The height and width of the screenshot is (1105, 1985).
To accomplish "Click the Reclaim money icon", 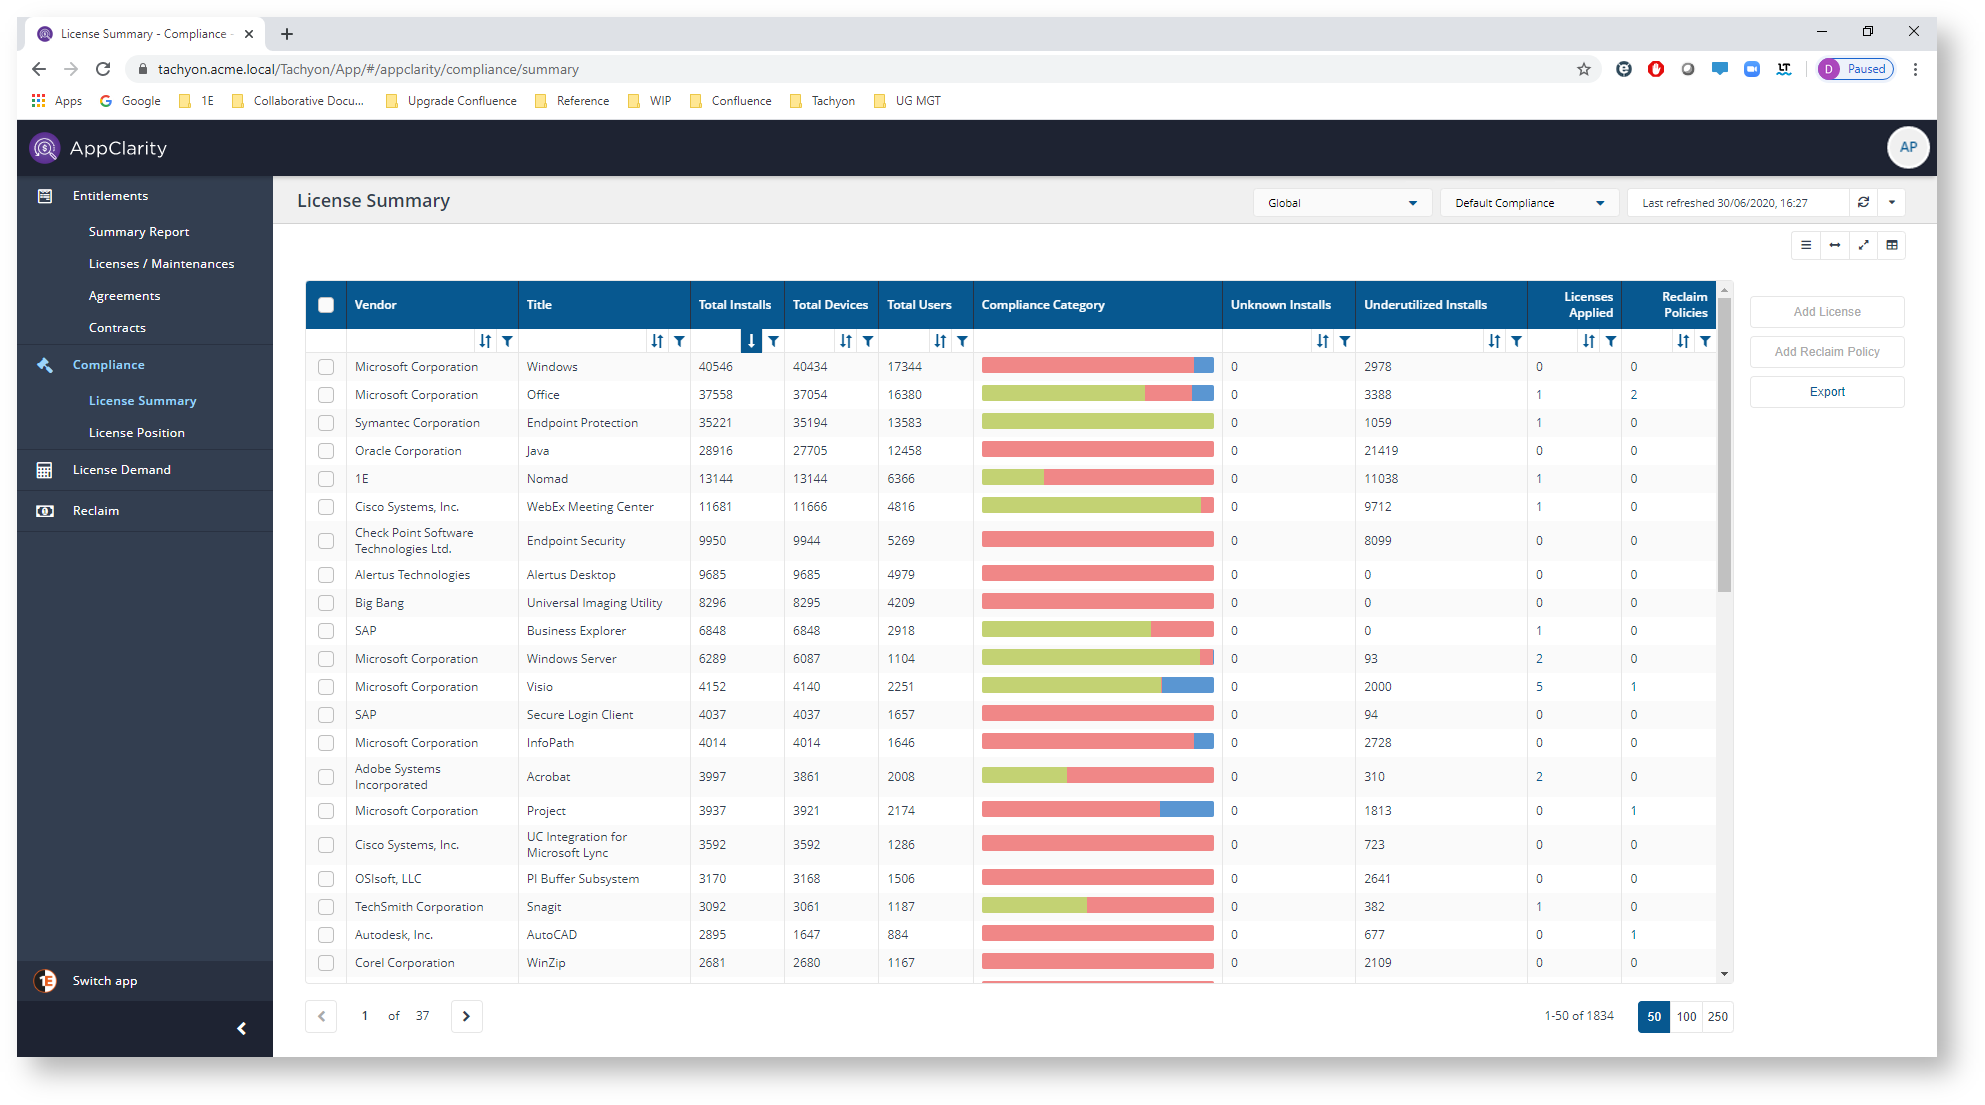I will coord(45,511).
